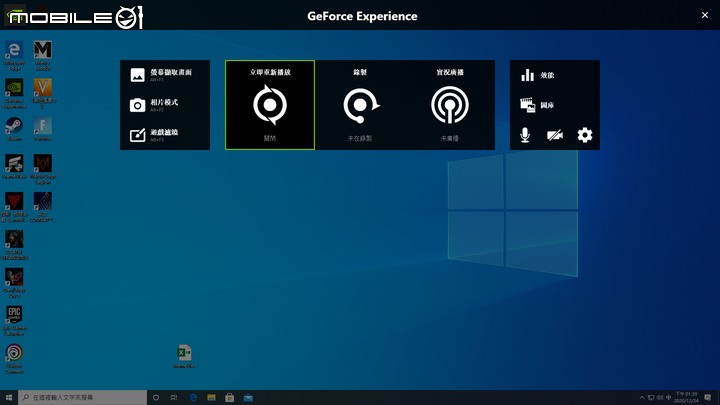Open Epic Games Launcher desktop shortcut

[x=14, y=321]
